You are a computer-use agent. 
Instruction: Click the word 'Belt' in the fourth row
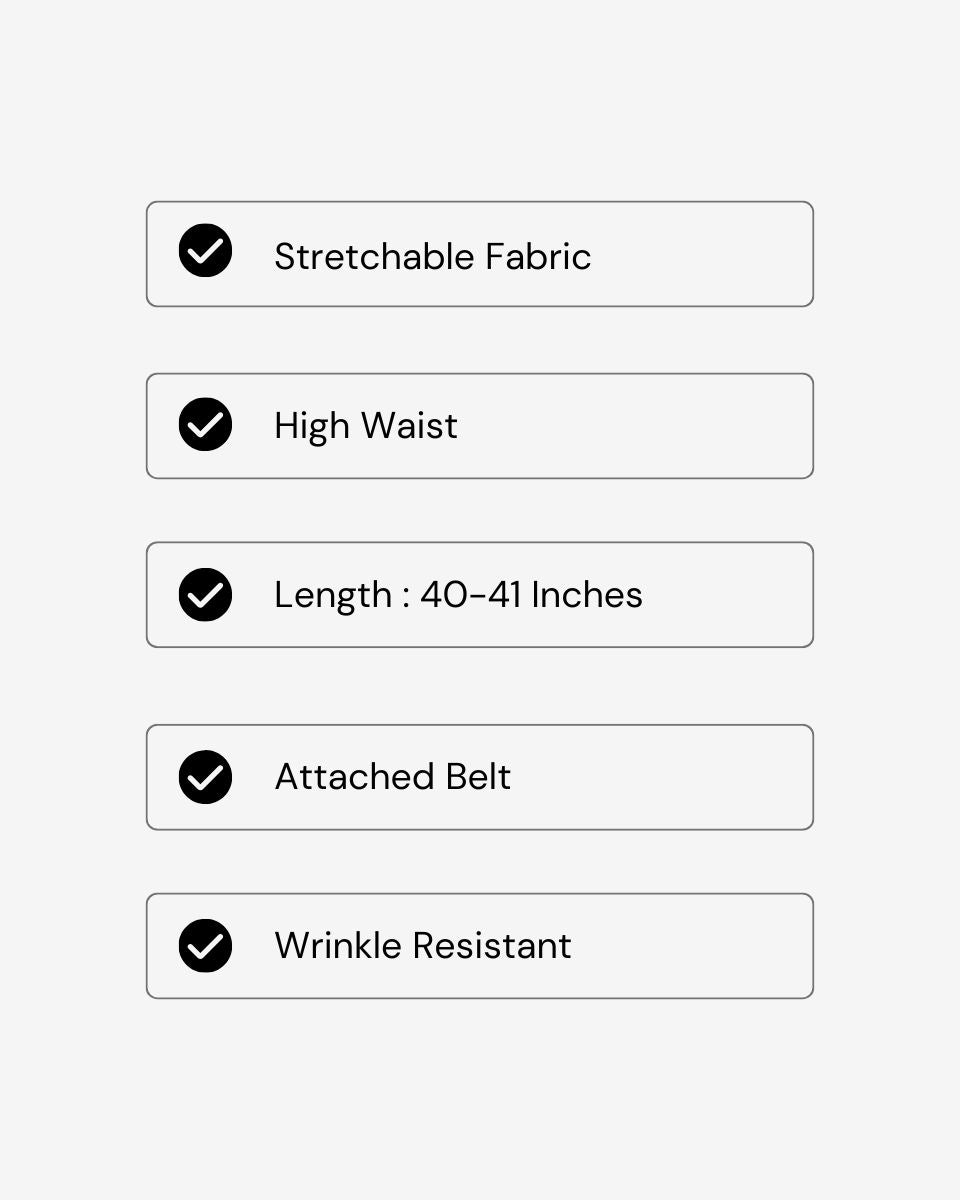click(x=478, y=777)
